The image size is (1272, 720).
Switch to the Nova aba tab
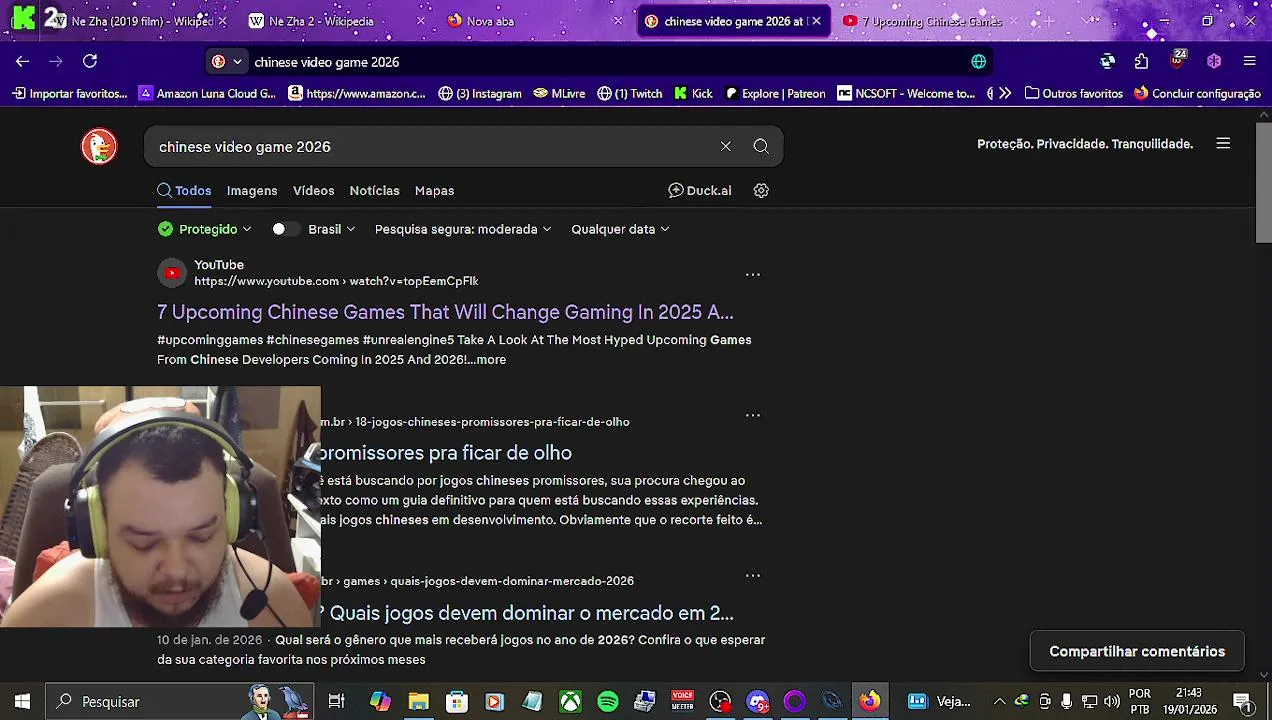click(x=534, y=21)
